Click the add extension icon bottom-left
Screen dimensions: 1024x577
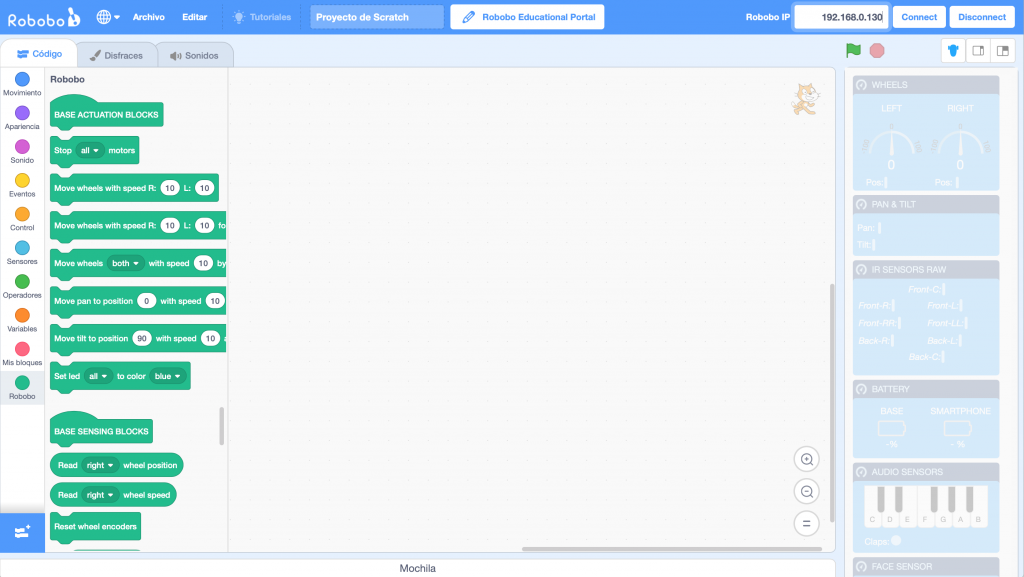(22, 533)
